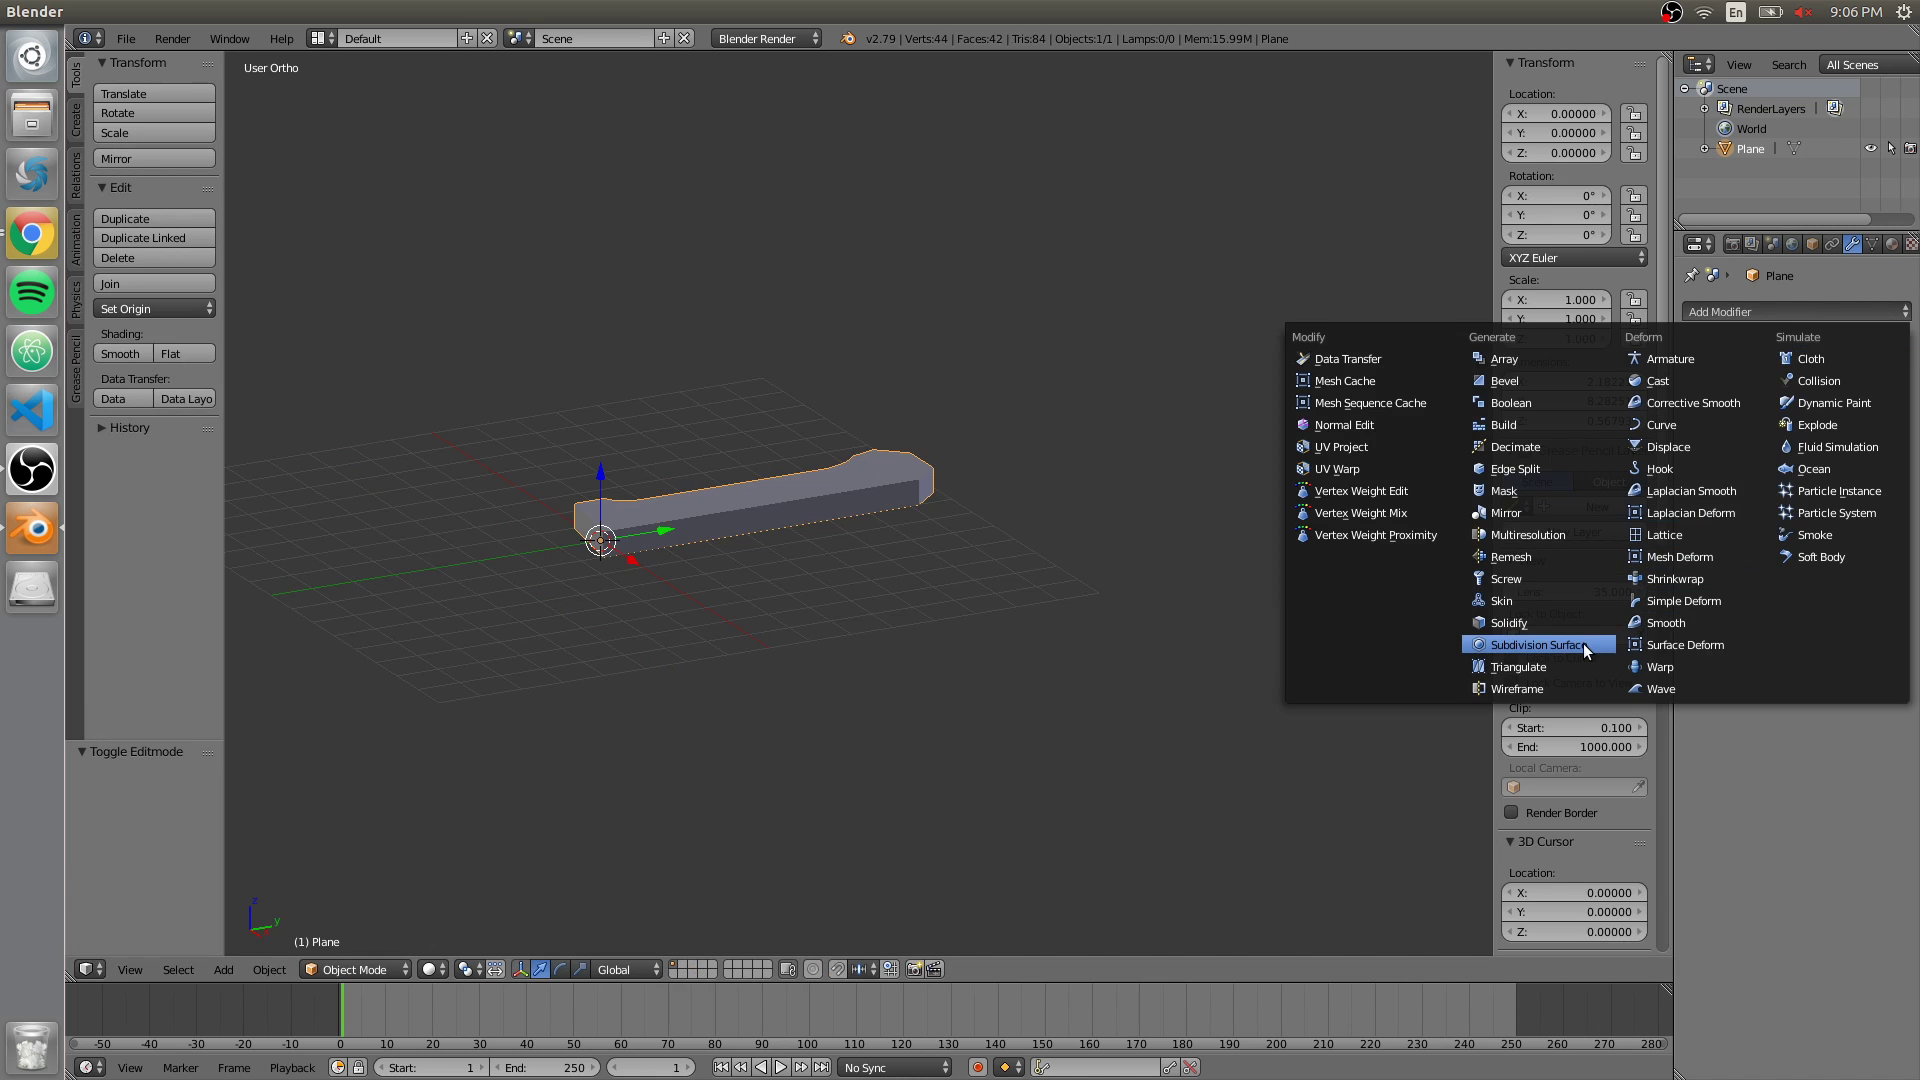This screenshot has width=1920, height=1080.
Task: Select the Array modifier in Generate
Action: click(x=1503, y=359)
